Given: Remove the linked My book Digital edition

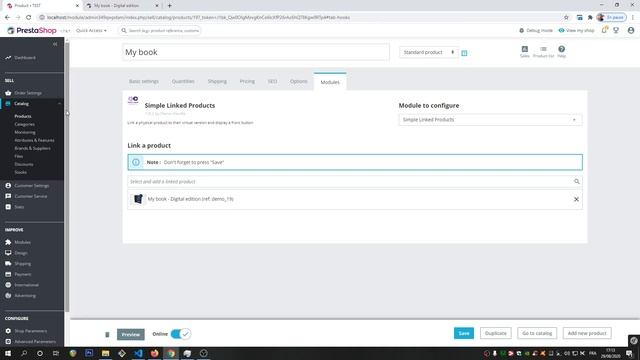Looking at the screenshot, I should point(576,199).
